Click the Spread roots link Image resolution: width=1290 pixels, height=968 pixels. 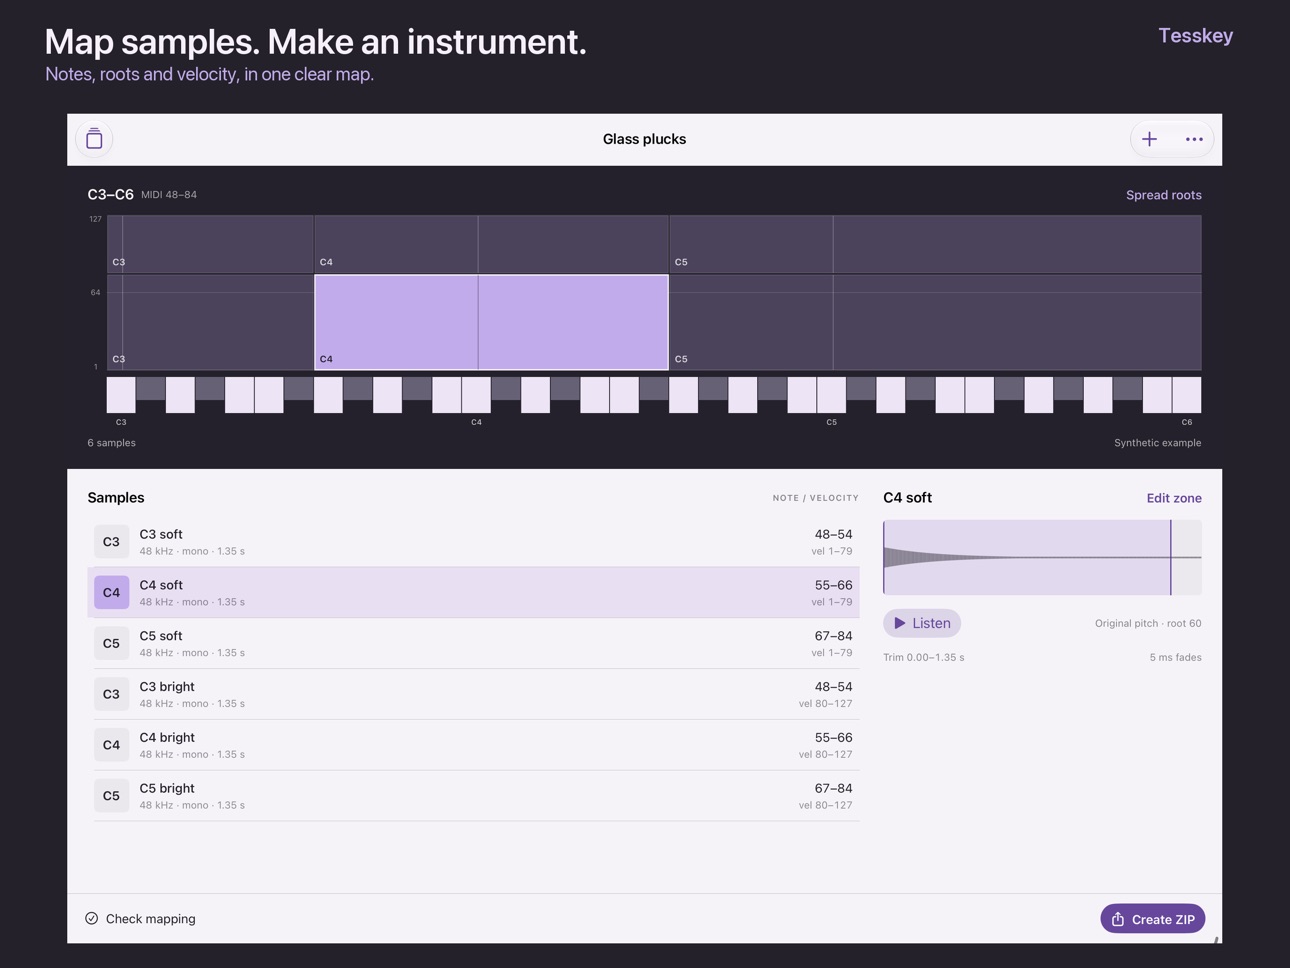1163,195
